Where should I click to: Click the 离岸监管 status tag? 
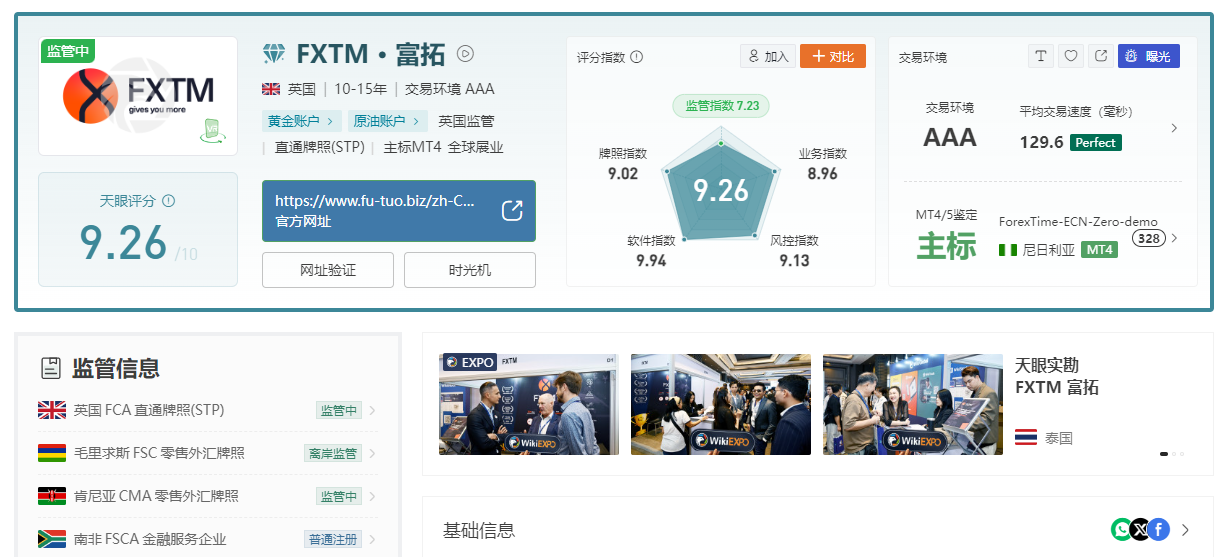coord(333,453)
